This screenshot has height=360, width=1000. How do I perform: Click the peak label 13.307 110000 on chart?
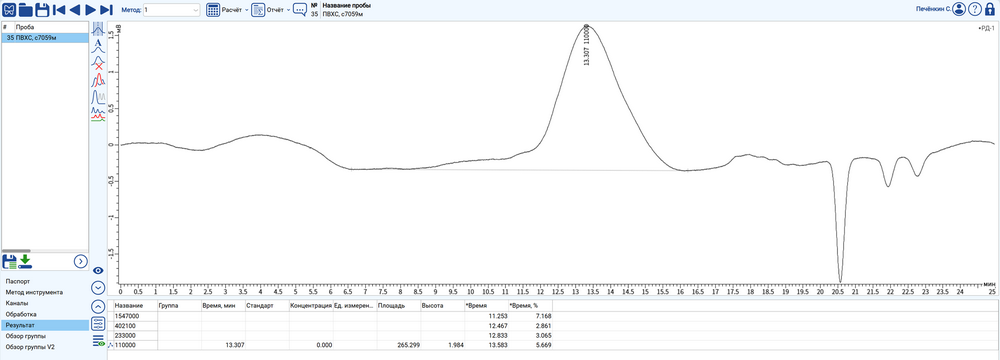pyautogui.click(x=587, y=45)
